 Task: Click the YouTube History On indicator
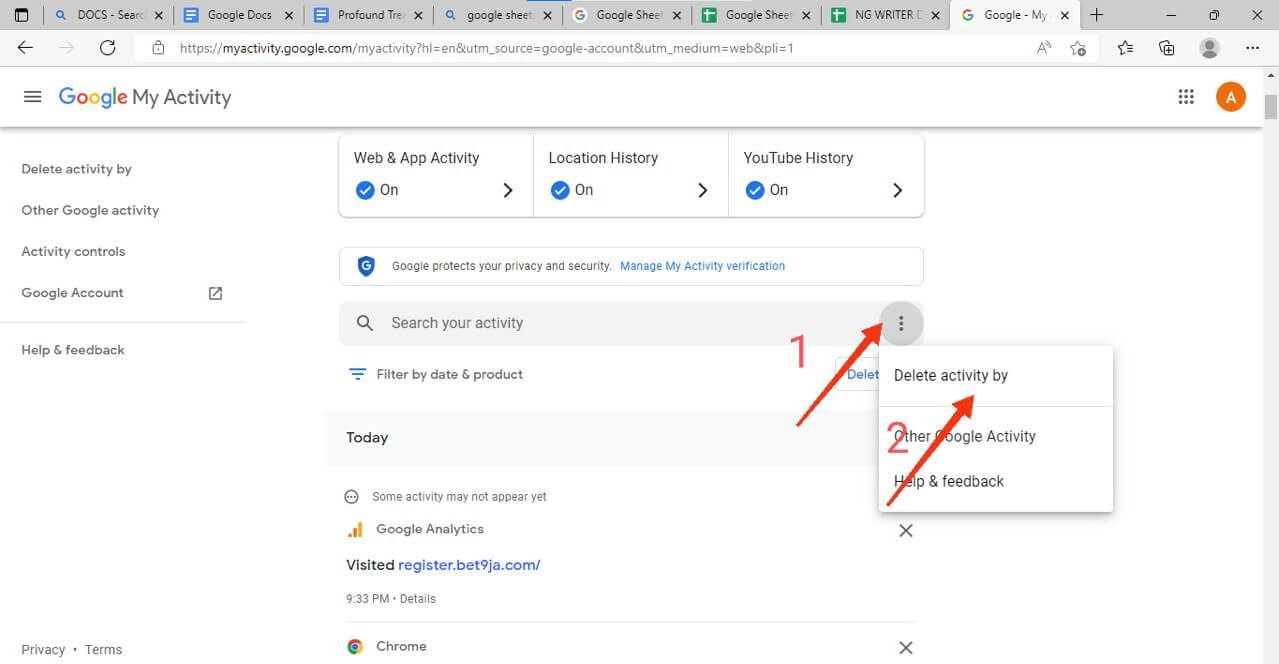(756, 190)
